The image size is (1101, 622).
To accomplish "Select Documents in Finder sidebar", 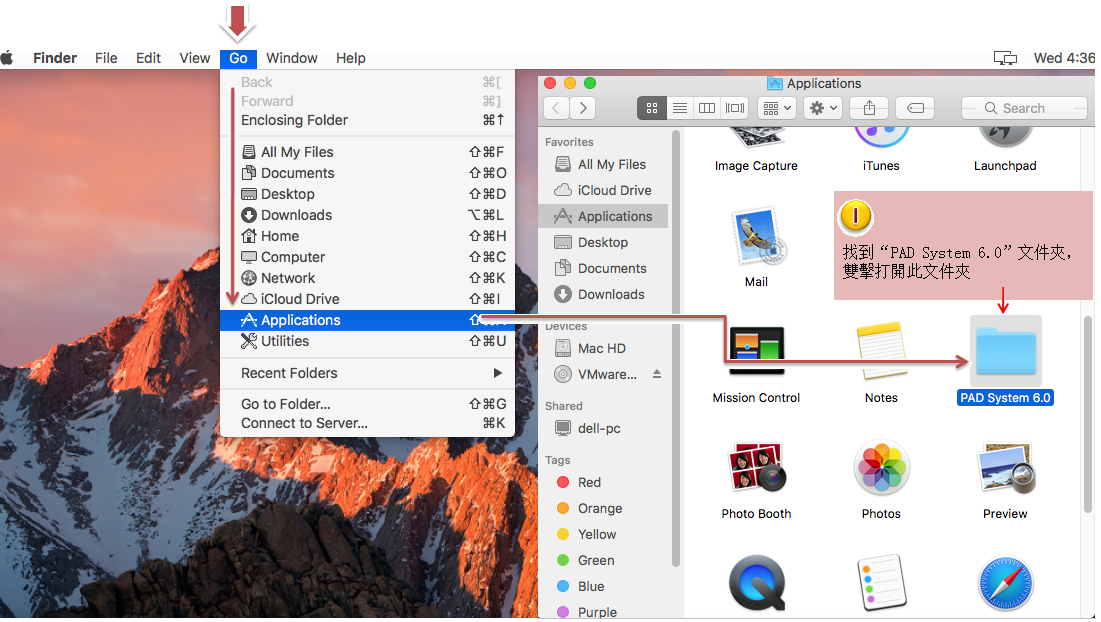I will [x=604, y=268].
